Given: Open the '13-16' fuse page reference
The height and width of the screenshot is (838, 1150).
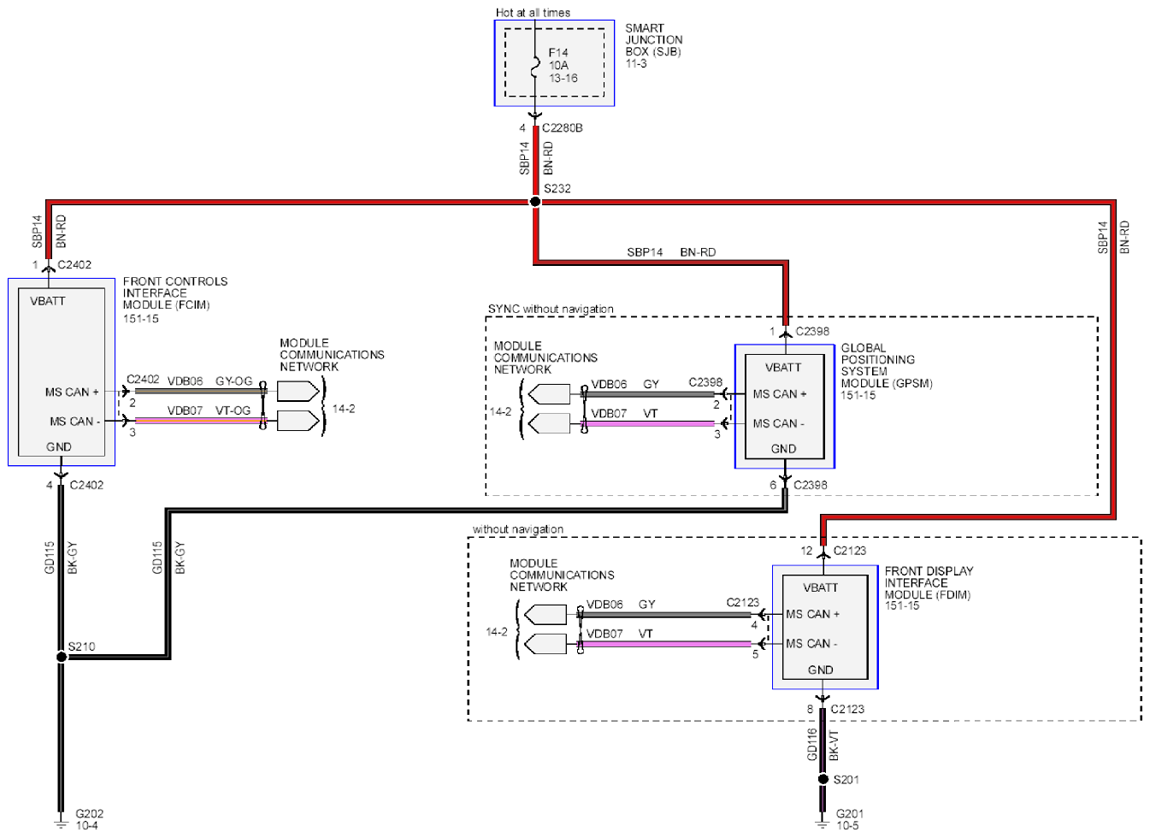Looking at the screenshot, I should 563,78.
